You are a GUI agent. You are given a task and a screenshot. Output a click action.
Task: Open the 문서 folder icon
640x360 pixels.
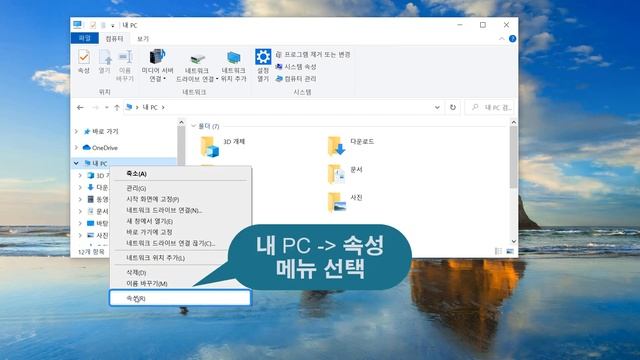point(336,174)
